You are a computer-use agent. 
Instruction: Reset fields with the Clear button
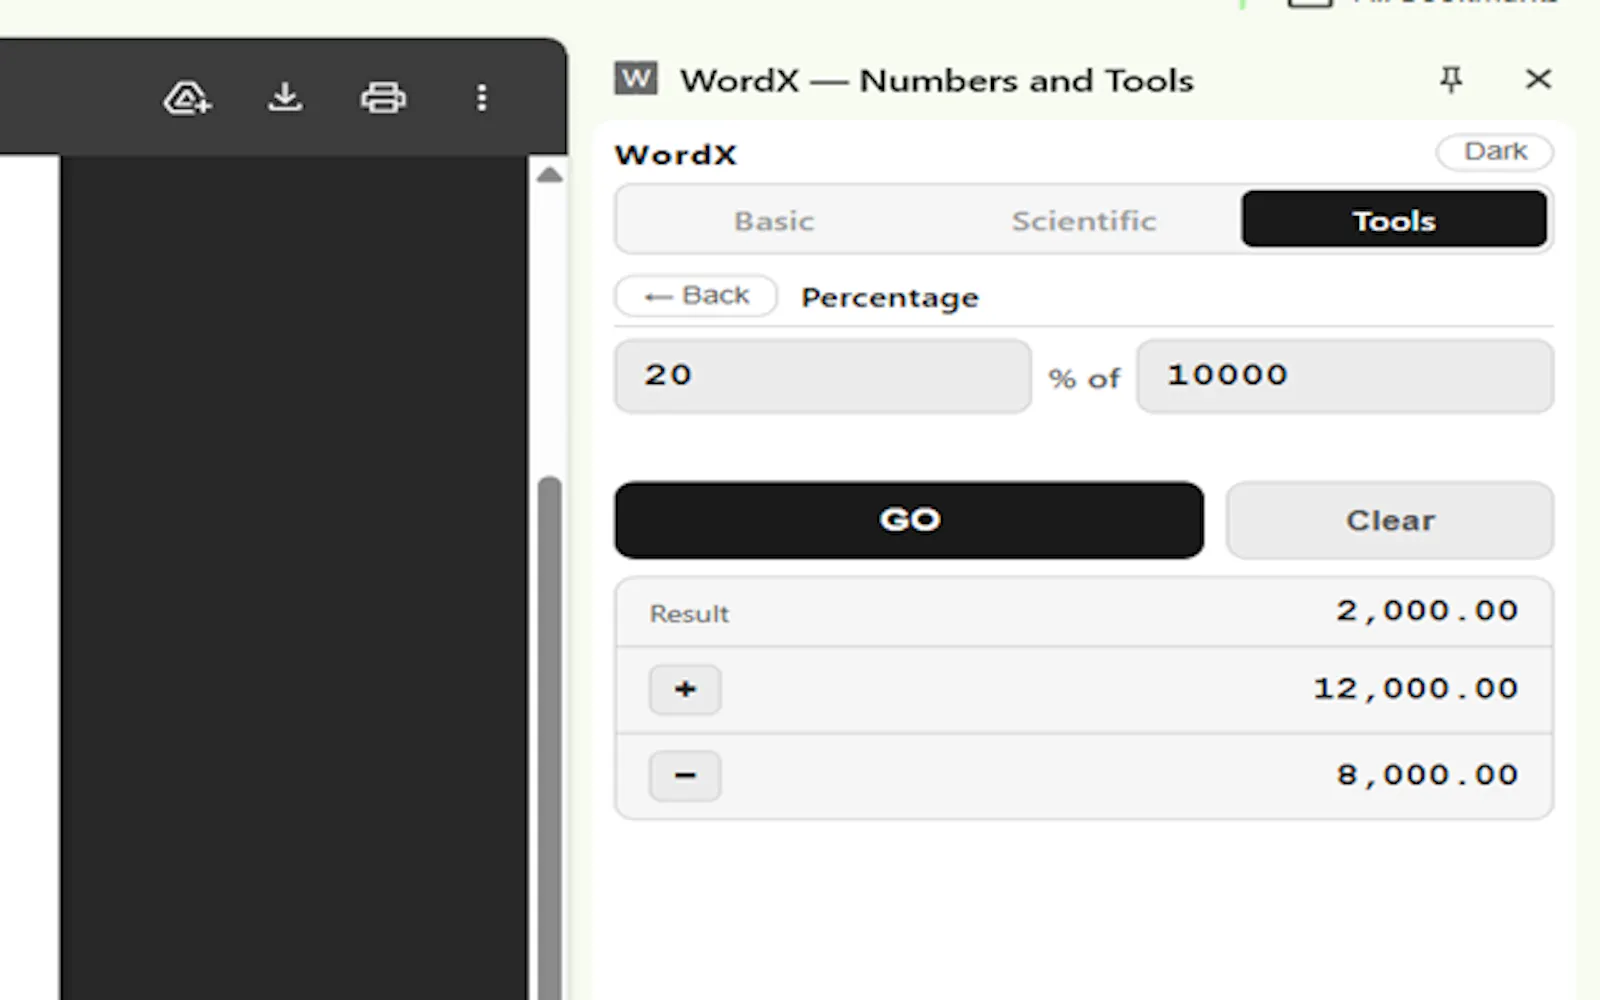[1390, 520]
